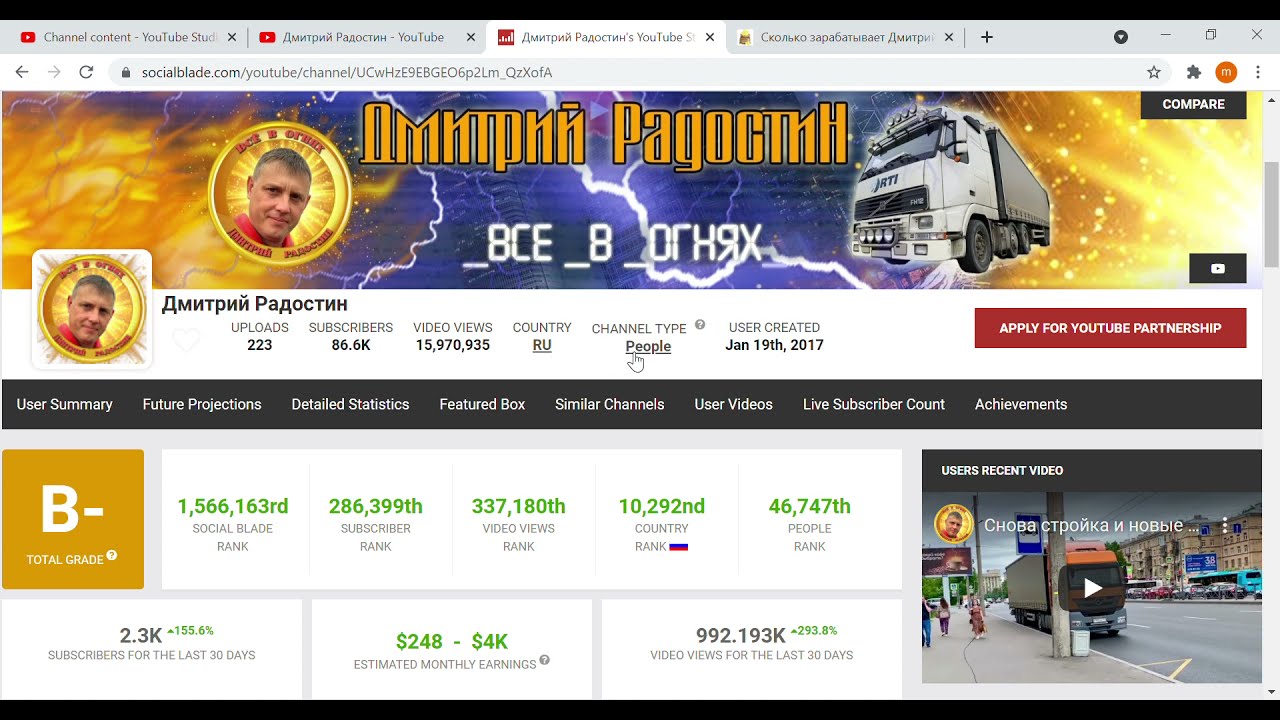Open the Future Projections menu item

(x=202, y=404)
